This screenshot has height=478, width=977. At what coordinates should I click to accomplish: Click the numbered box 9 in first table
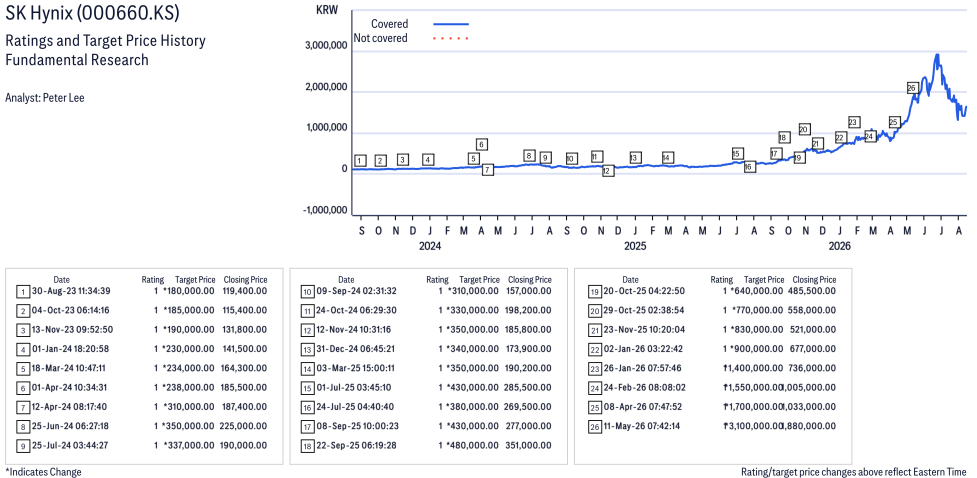coord(22,446)
